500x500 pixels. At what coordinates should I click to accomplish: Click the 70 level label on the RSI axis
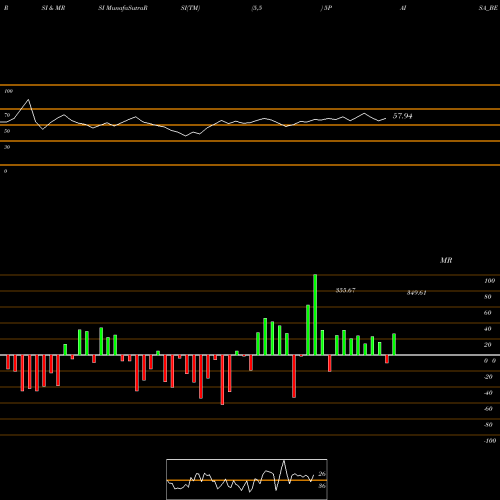(7, 115)
